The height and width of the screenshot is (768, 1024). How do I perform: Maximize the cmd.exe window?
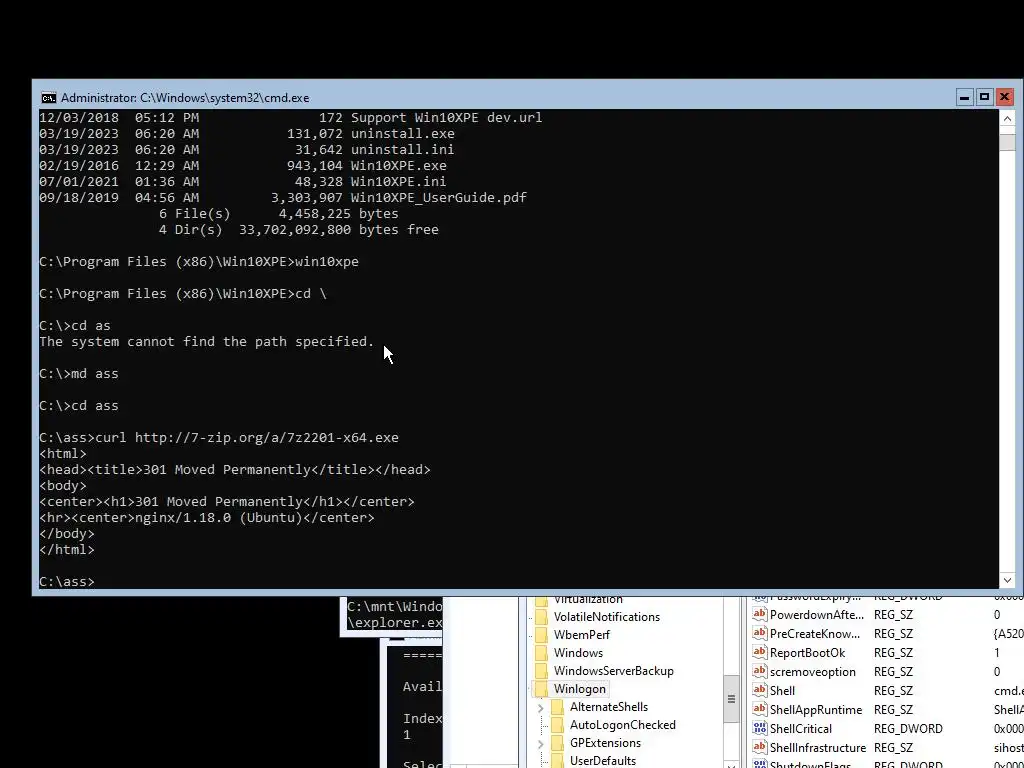click(x=984, y=97)
